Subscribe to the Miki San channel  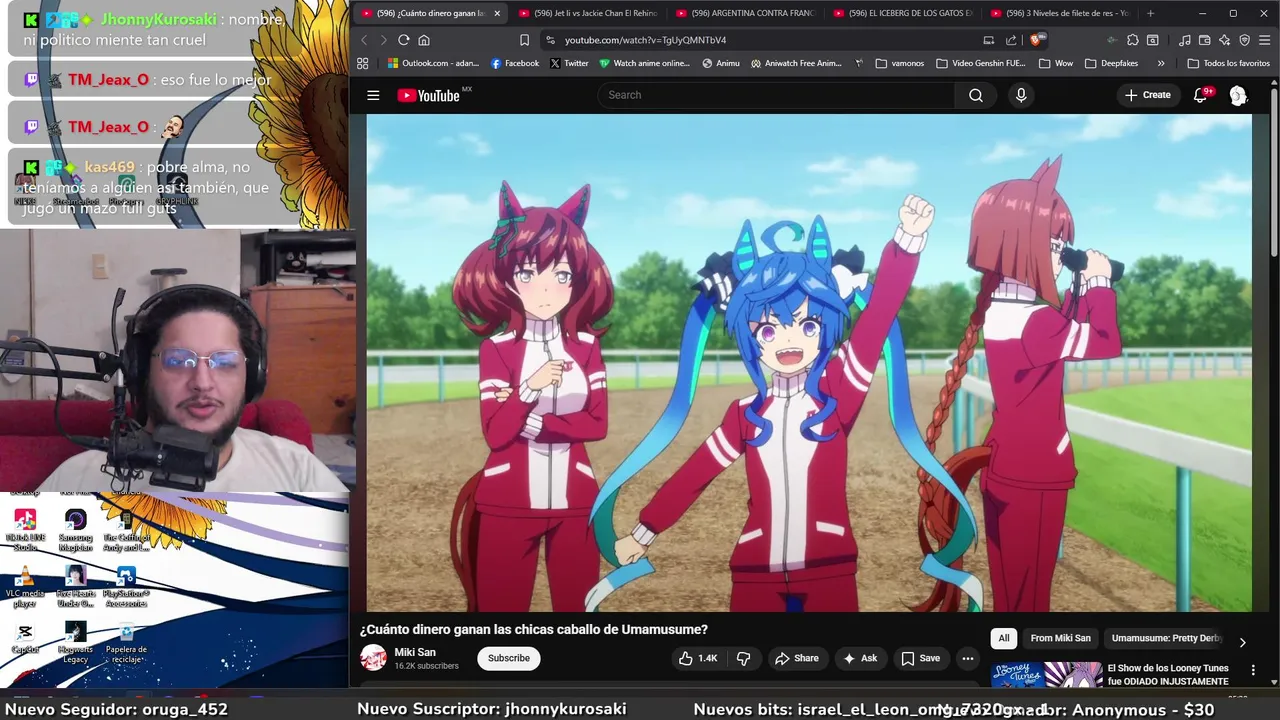click(x=509, y=658)
